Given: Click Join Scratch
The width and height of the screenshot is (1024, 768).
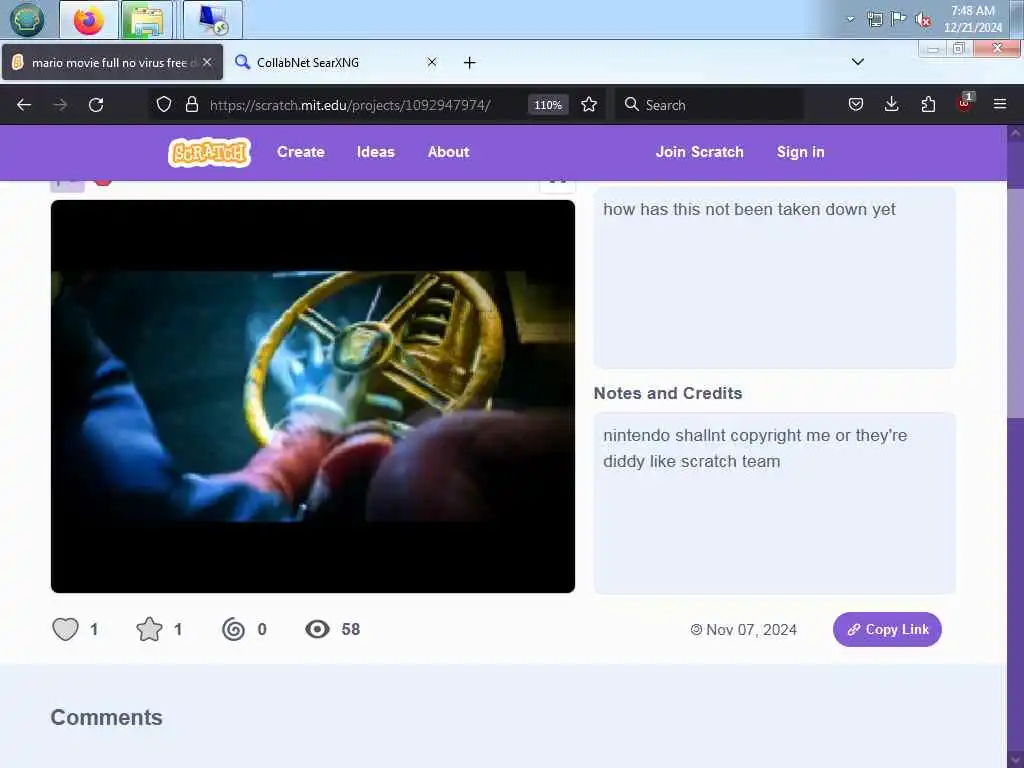Looking at the screenshot, I should click(699, 152).
